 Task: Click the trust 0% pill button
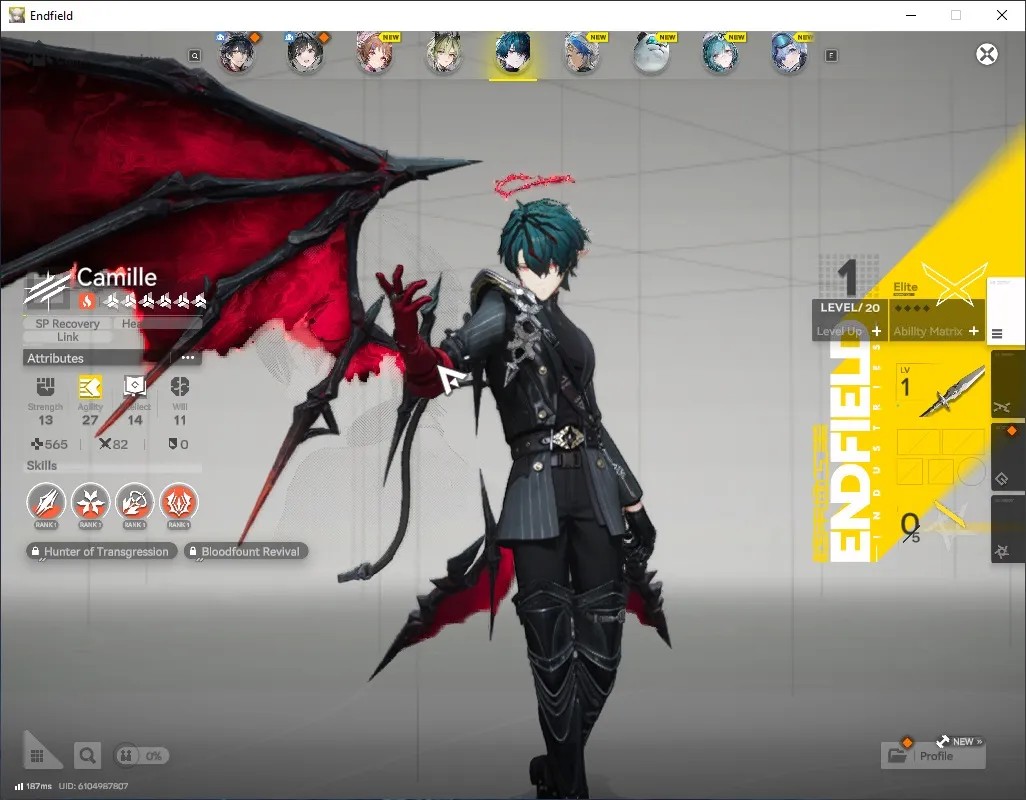point(141,756)
